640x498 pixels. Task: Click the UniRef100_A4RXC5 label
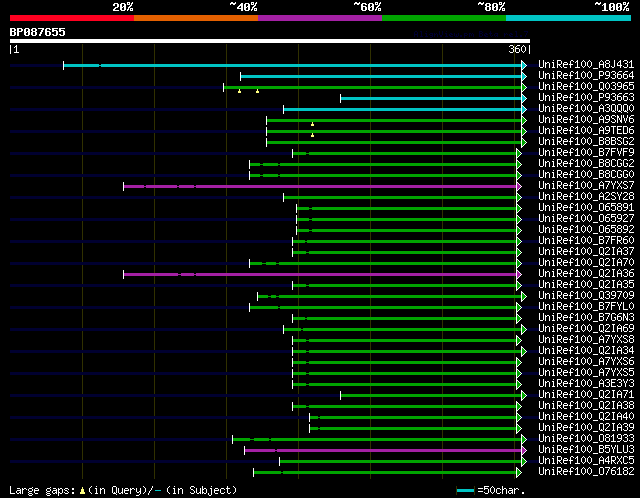pos(586,461)
